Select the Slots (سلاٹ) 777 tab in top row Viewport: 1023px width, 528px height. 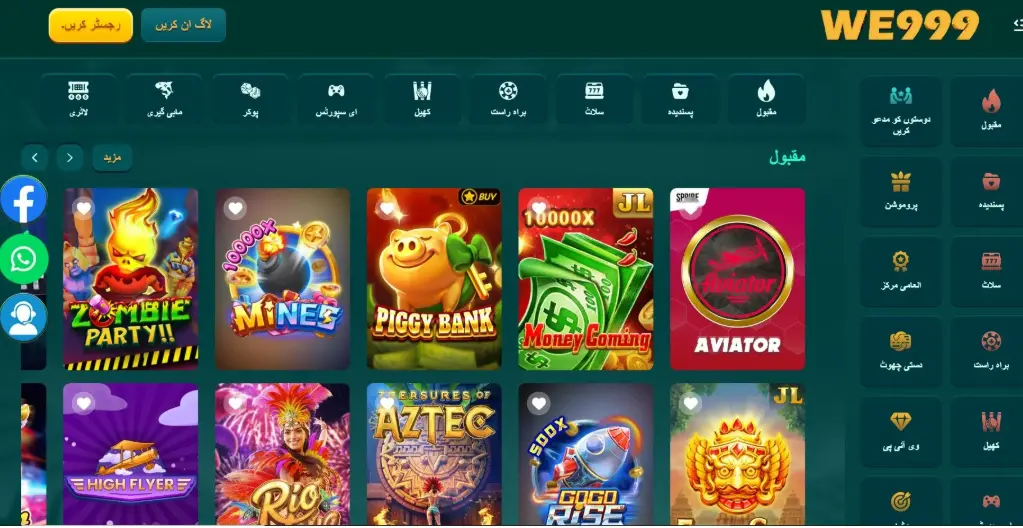[x=594, y=99]
